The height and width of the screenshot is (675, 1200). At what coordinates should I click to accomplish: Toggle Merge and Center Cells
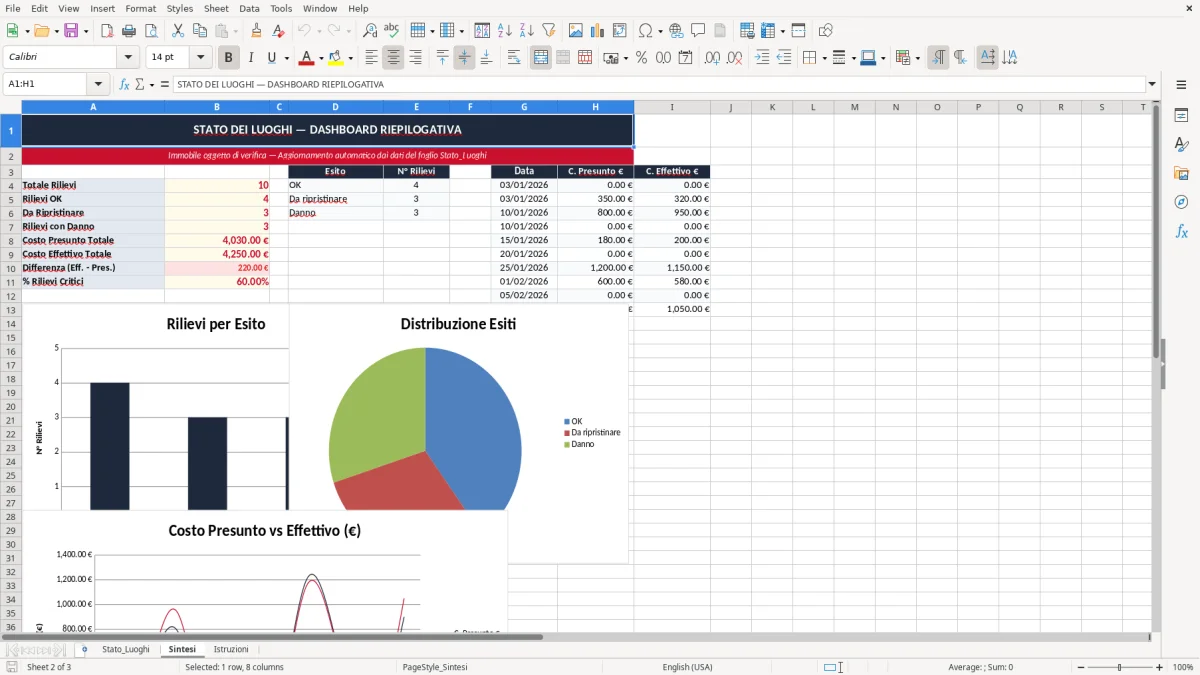click(x=541, y=58)
